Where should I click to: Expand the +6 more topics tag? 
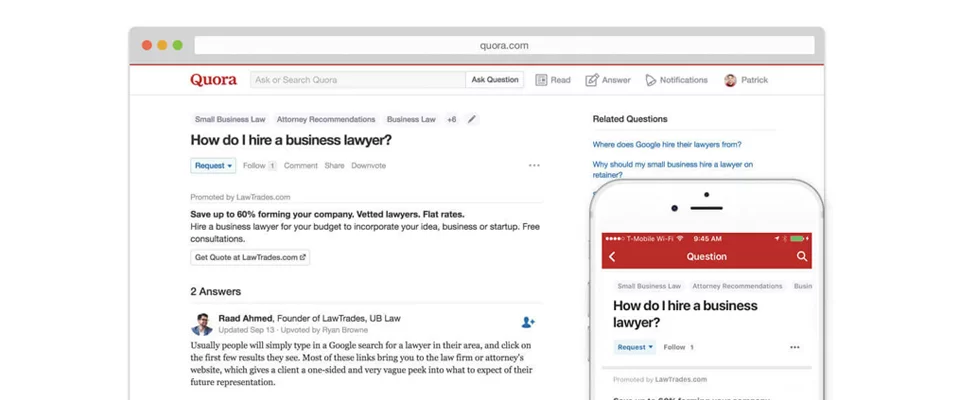pos(452,119)
